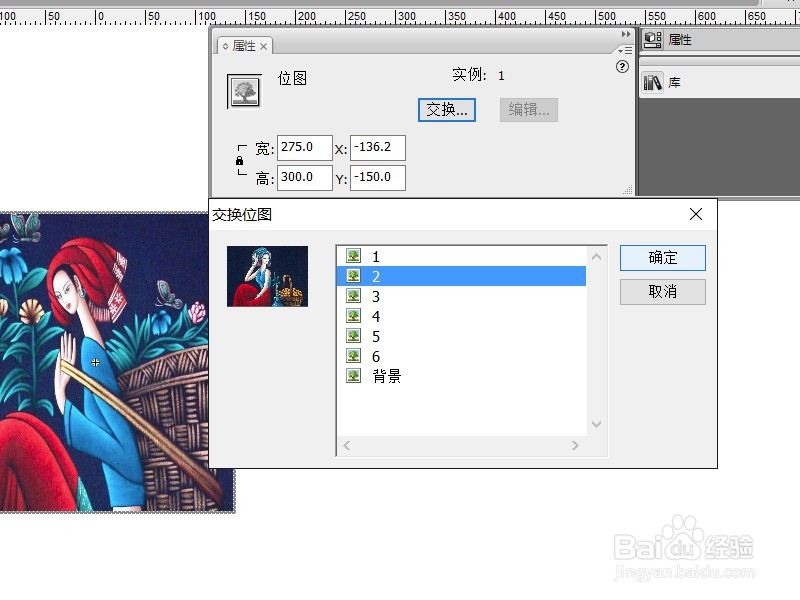Select the 属性 tab
Screen dimensions: 800x600
point(244,46)
